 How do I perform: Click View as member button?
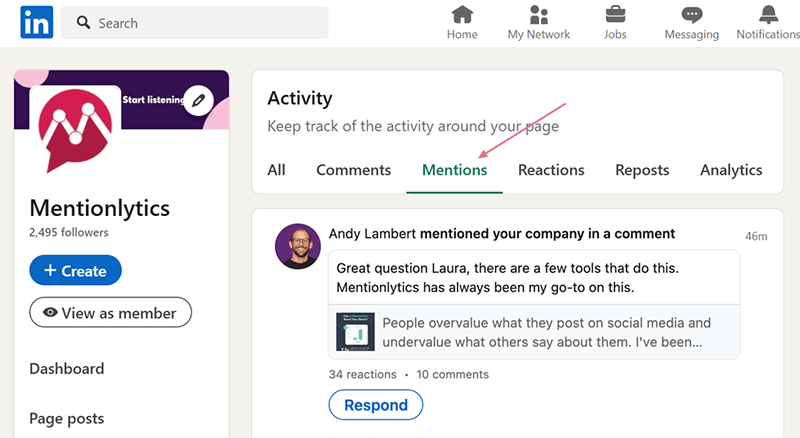[x=111, y=312]
